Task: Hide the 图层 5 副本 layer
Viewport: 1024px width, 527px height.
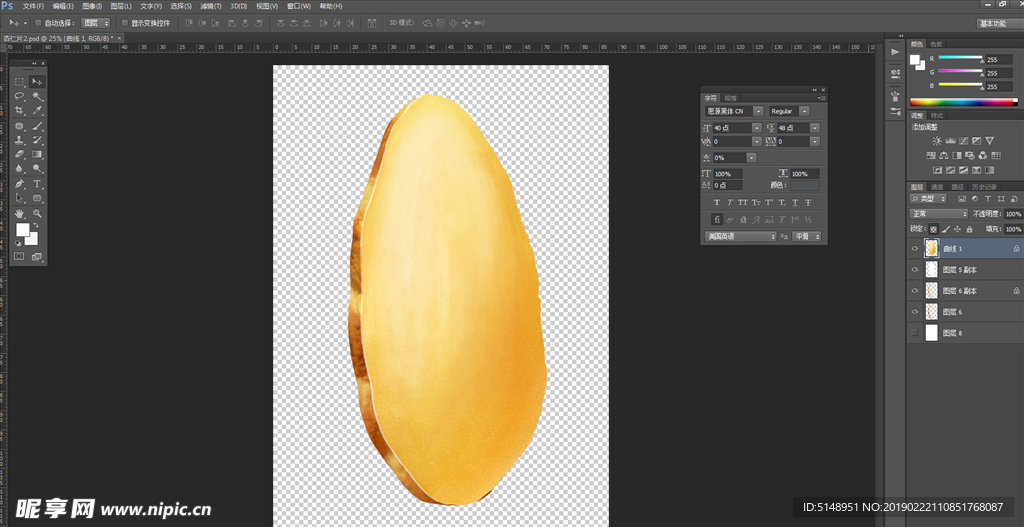Action: [x=915, y=270]
